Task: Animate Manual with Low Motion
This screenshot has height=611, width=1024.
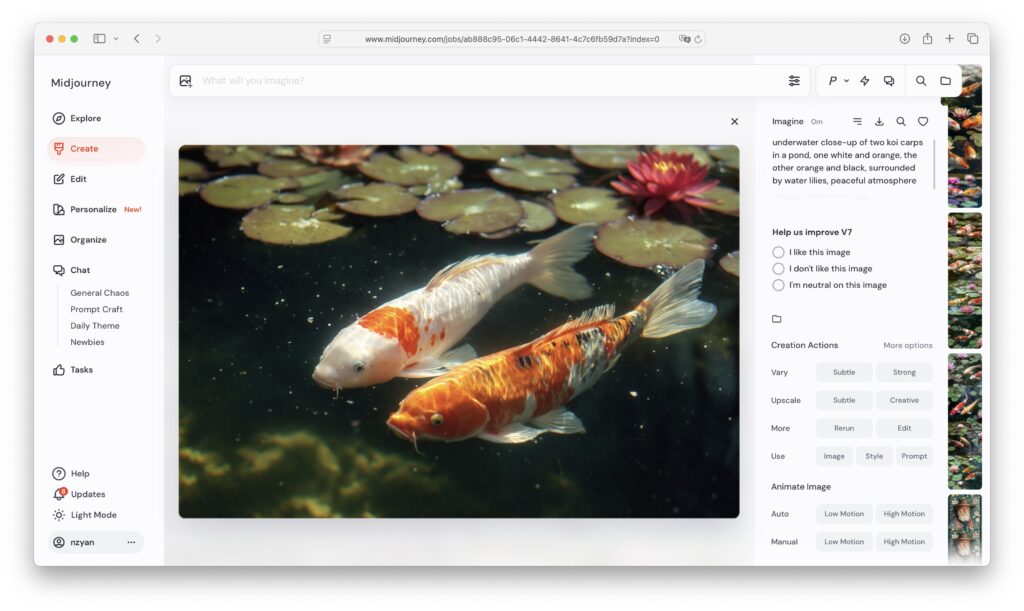Action: [844, 542]
